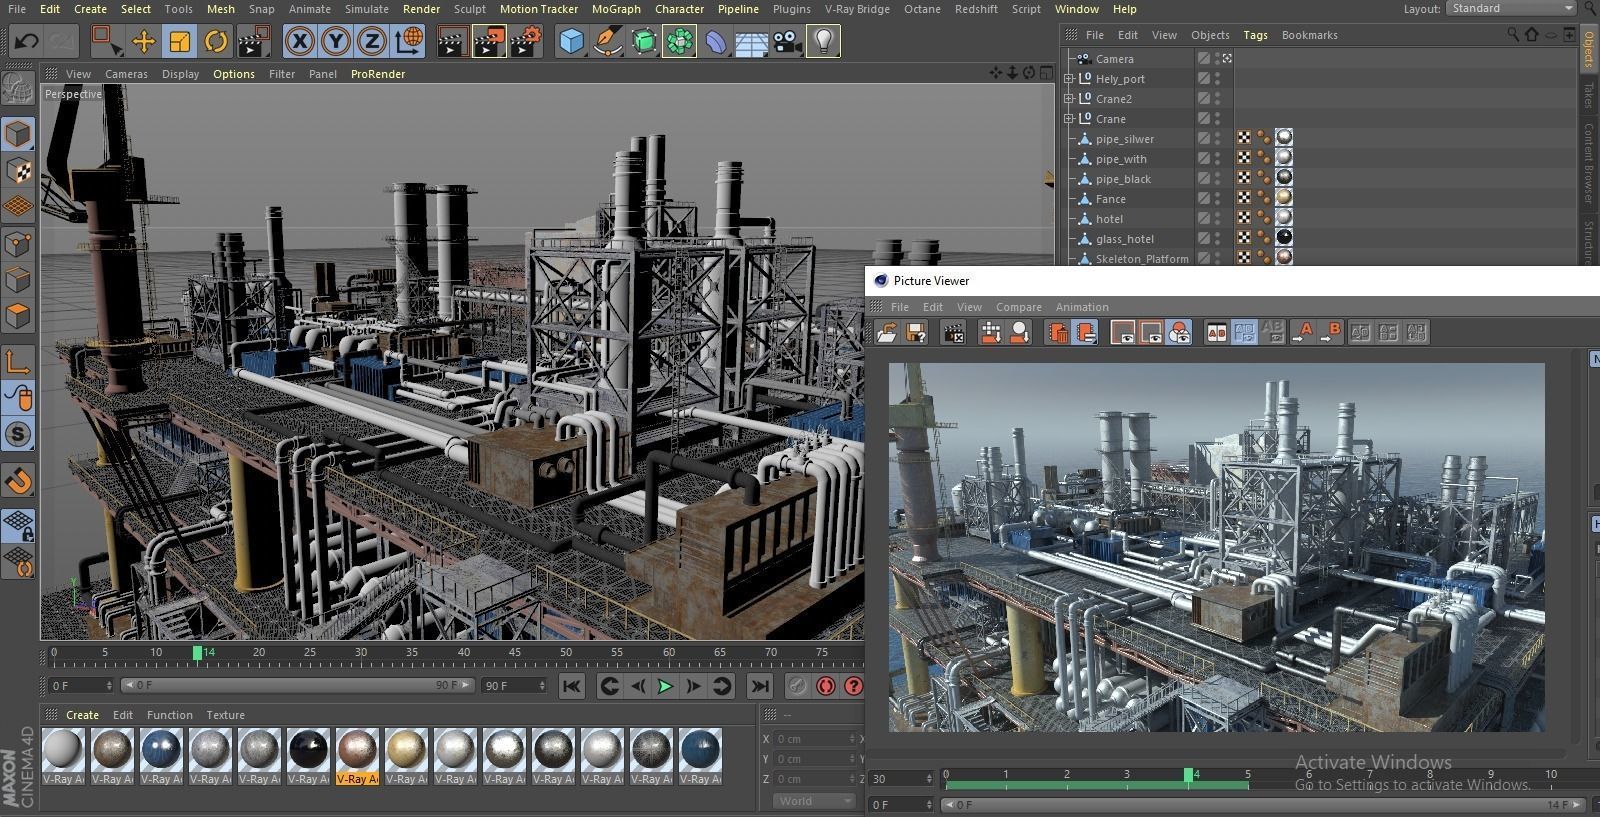
Task: Play the animation forward
Action: coord(664,686)
